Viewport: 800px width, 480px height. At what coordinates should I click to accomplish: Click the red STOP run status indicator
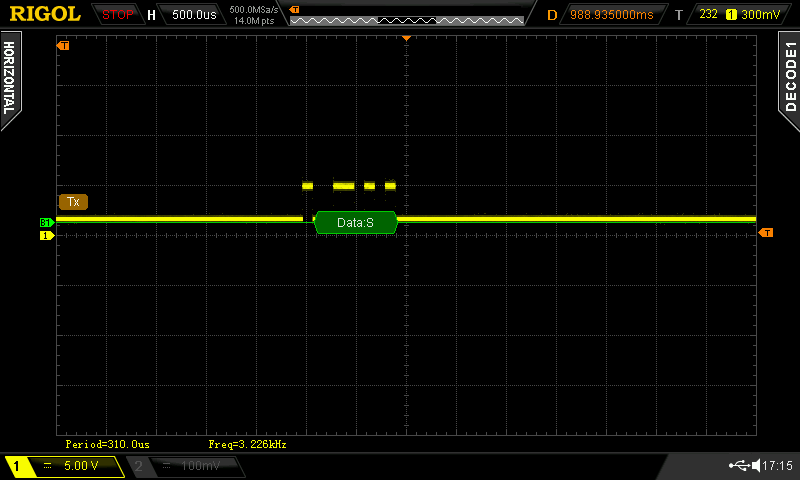(x=117, y=15)
